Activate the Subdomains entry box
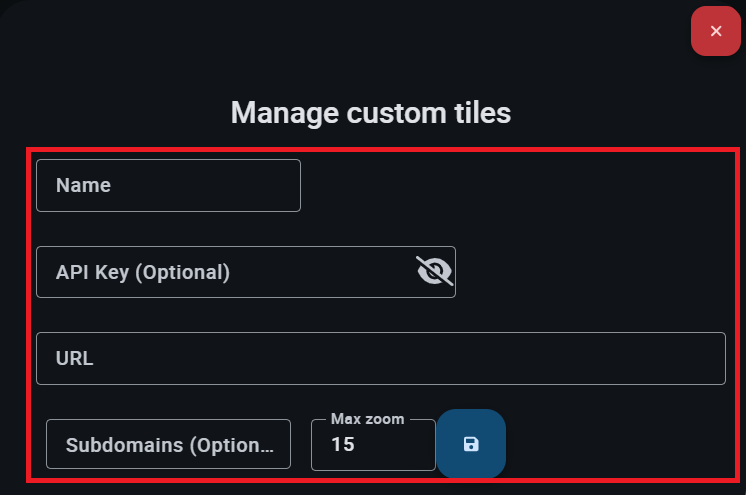This screenshot has height=495, width=746. click(168, 445)
